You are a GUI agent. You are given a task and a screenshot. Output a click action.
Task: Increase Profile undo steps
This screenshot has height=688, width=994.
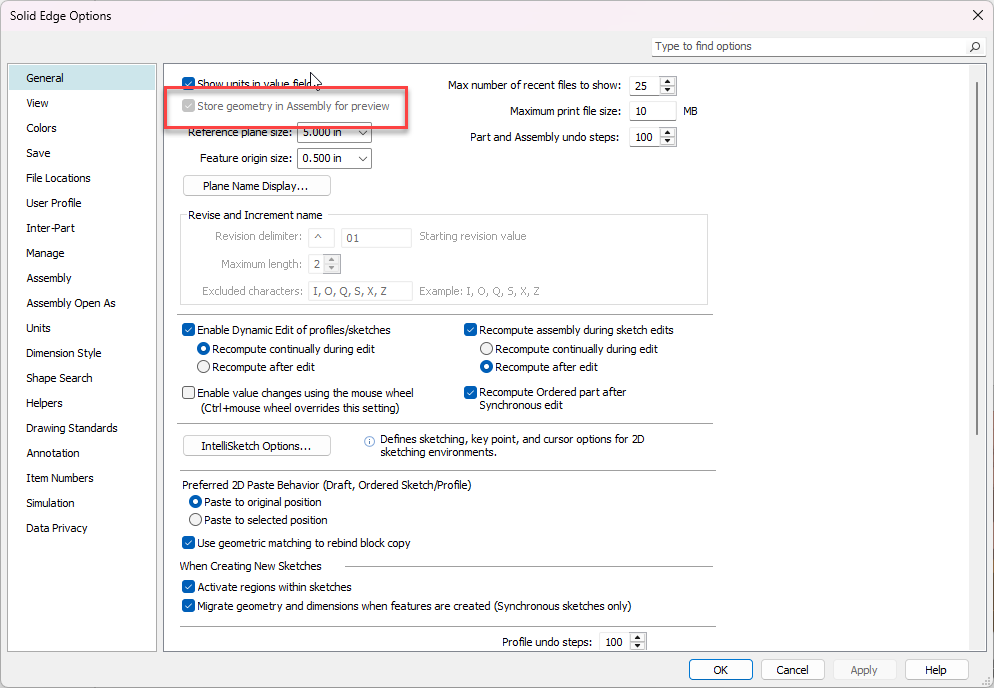click(638, 637)
